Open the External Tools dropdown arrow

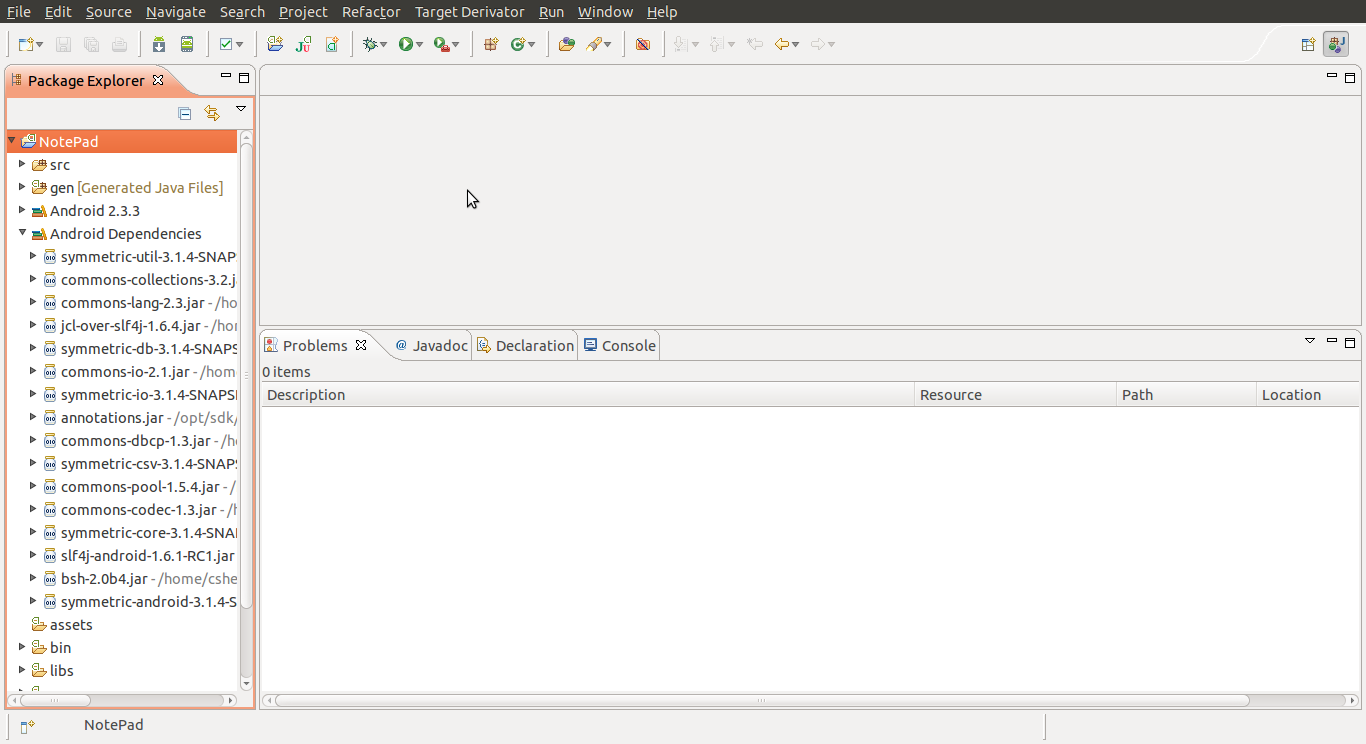[x=456, y=45]
